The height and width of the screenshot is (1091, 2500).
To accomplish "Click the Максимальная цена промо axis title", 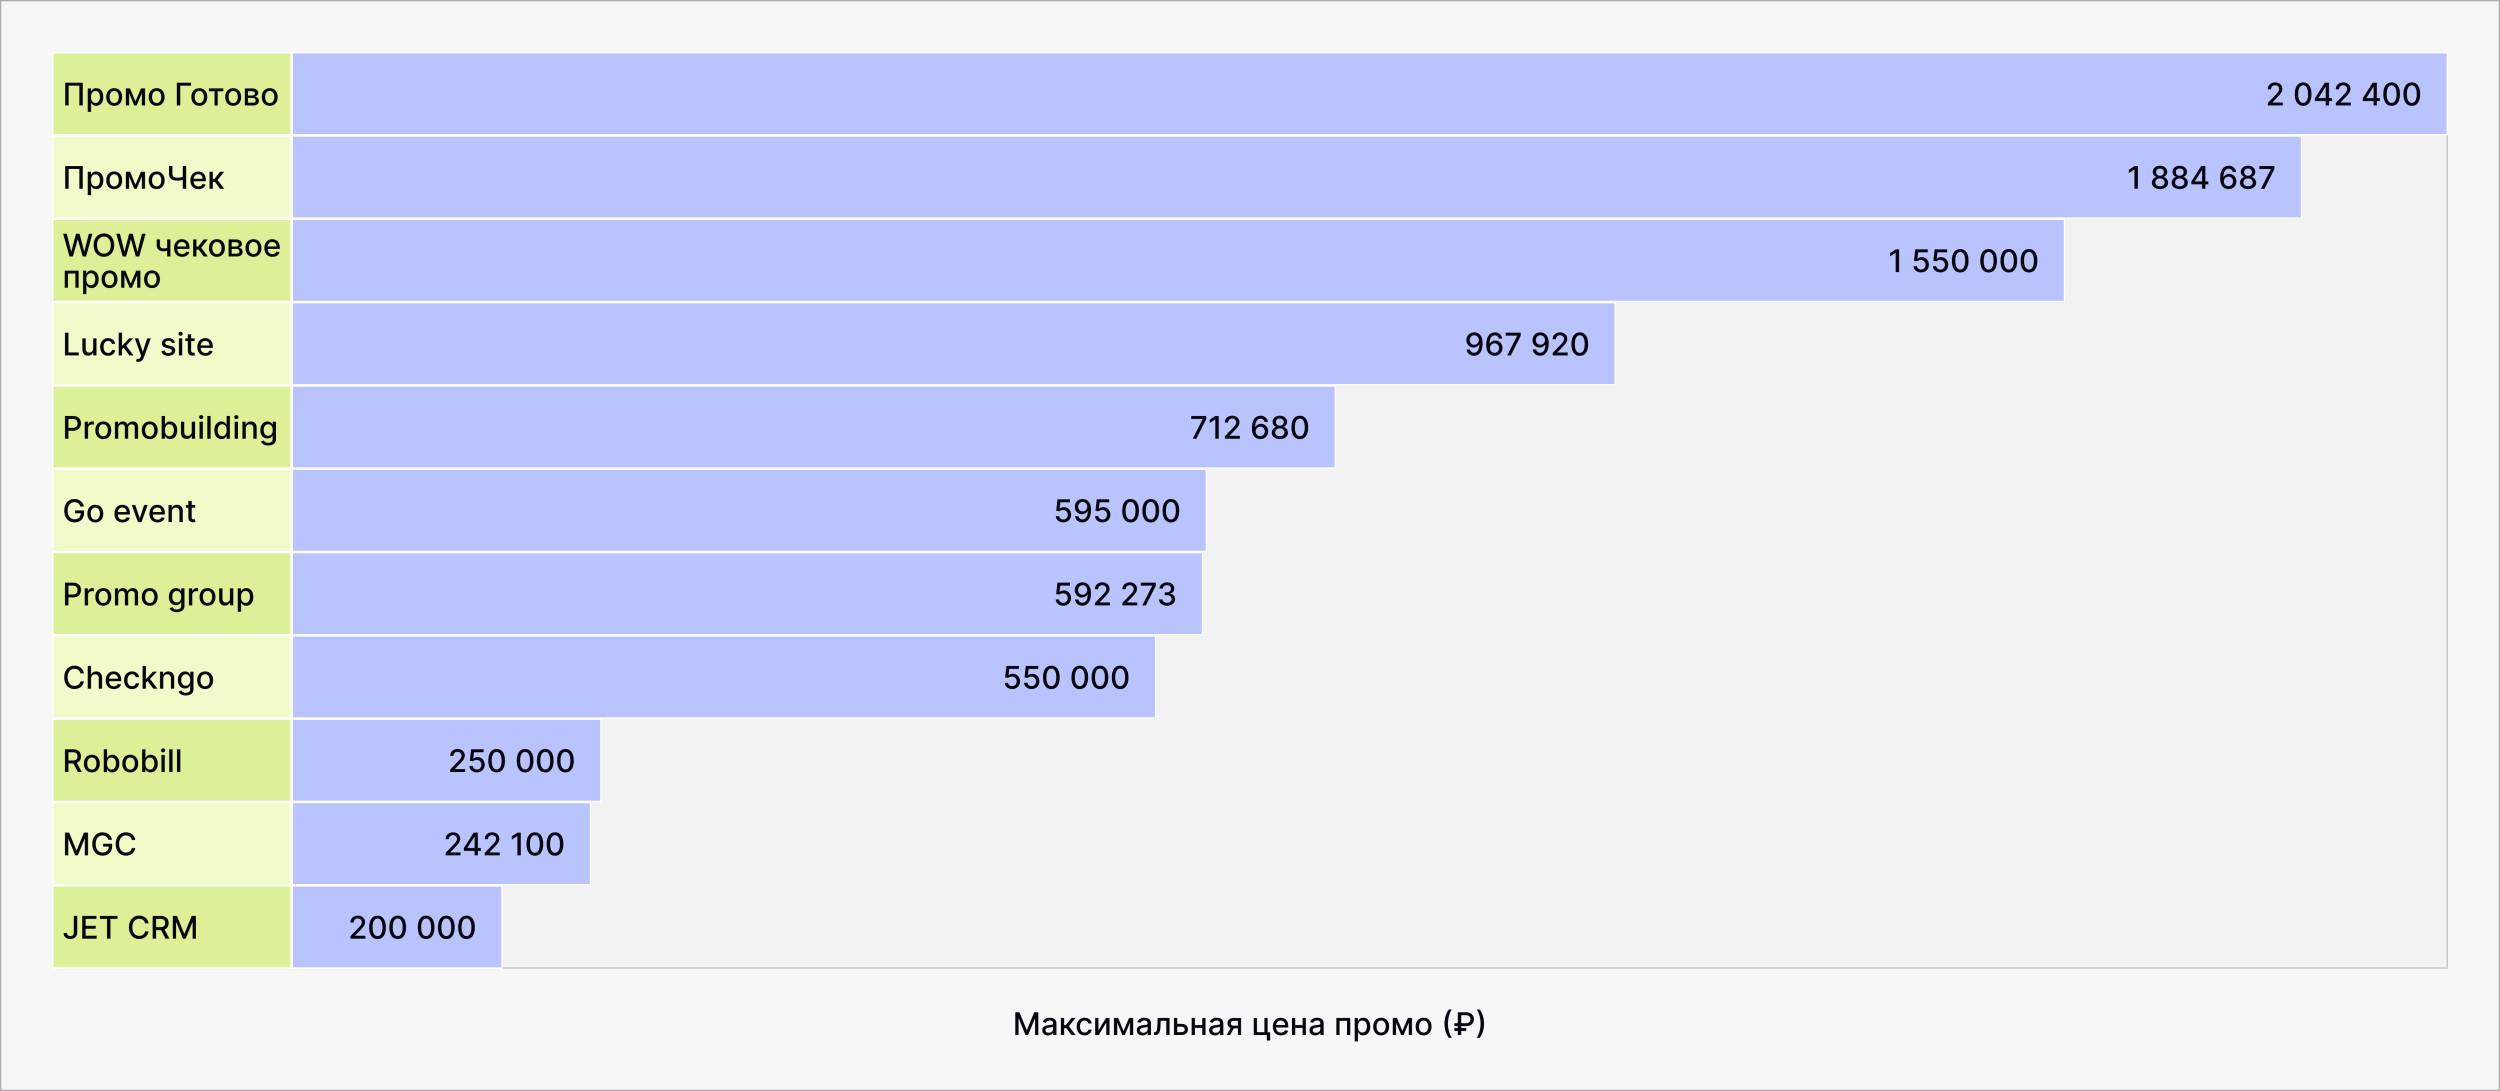I will 1248,1024.
